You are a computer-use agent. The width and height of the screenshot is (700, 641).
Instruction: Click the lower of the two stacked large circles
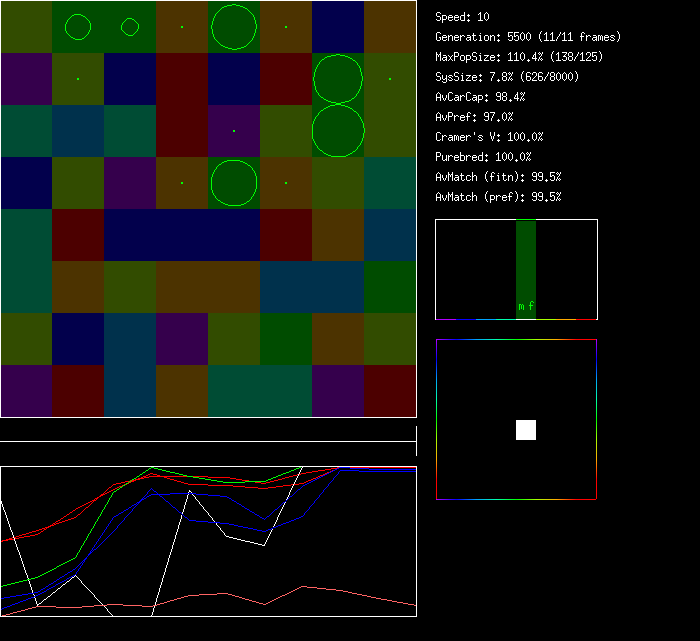(x=338, y=131)
